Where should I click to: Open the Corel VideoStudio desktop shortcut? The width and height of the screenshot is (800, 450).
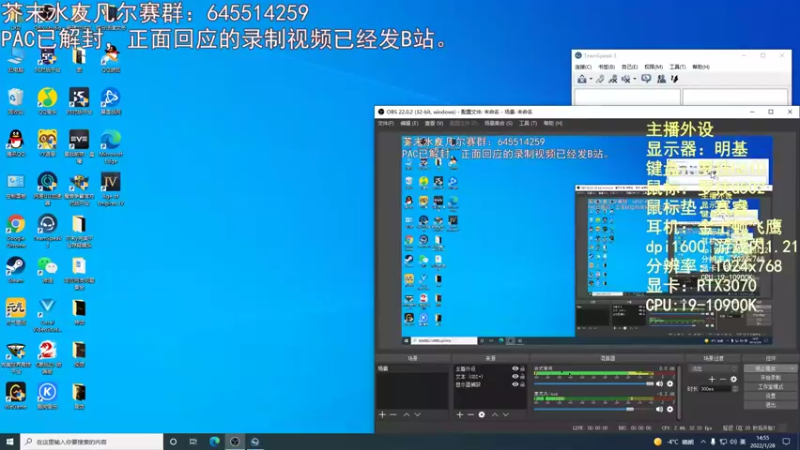coord(47,316)
